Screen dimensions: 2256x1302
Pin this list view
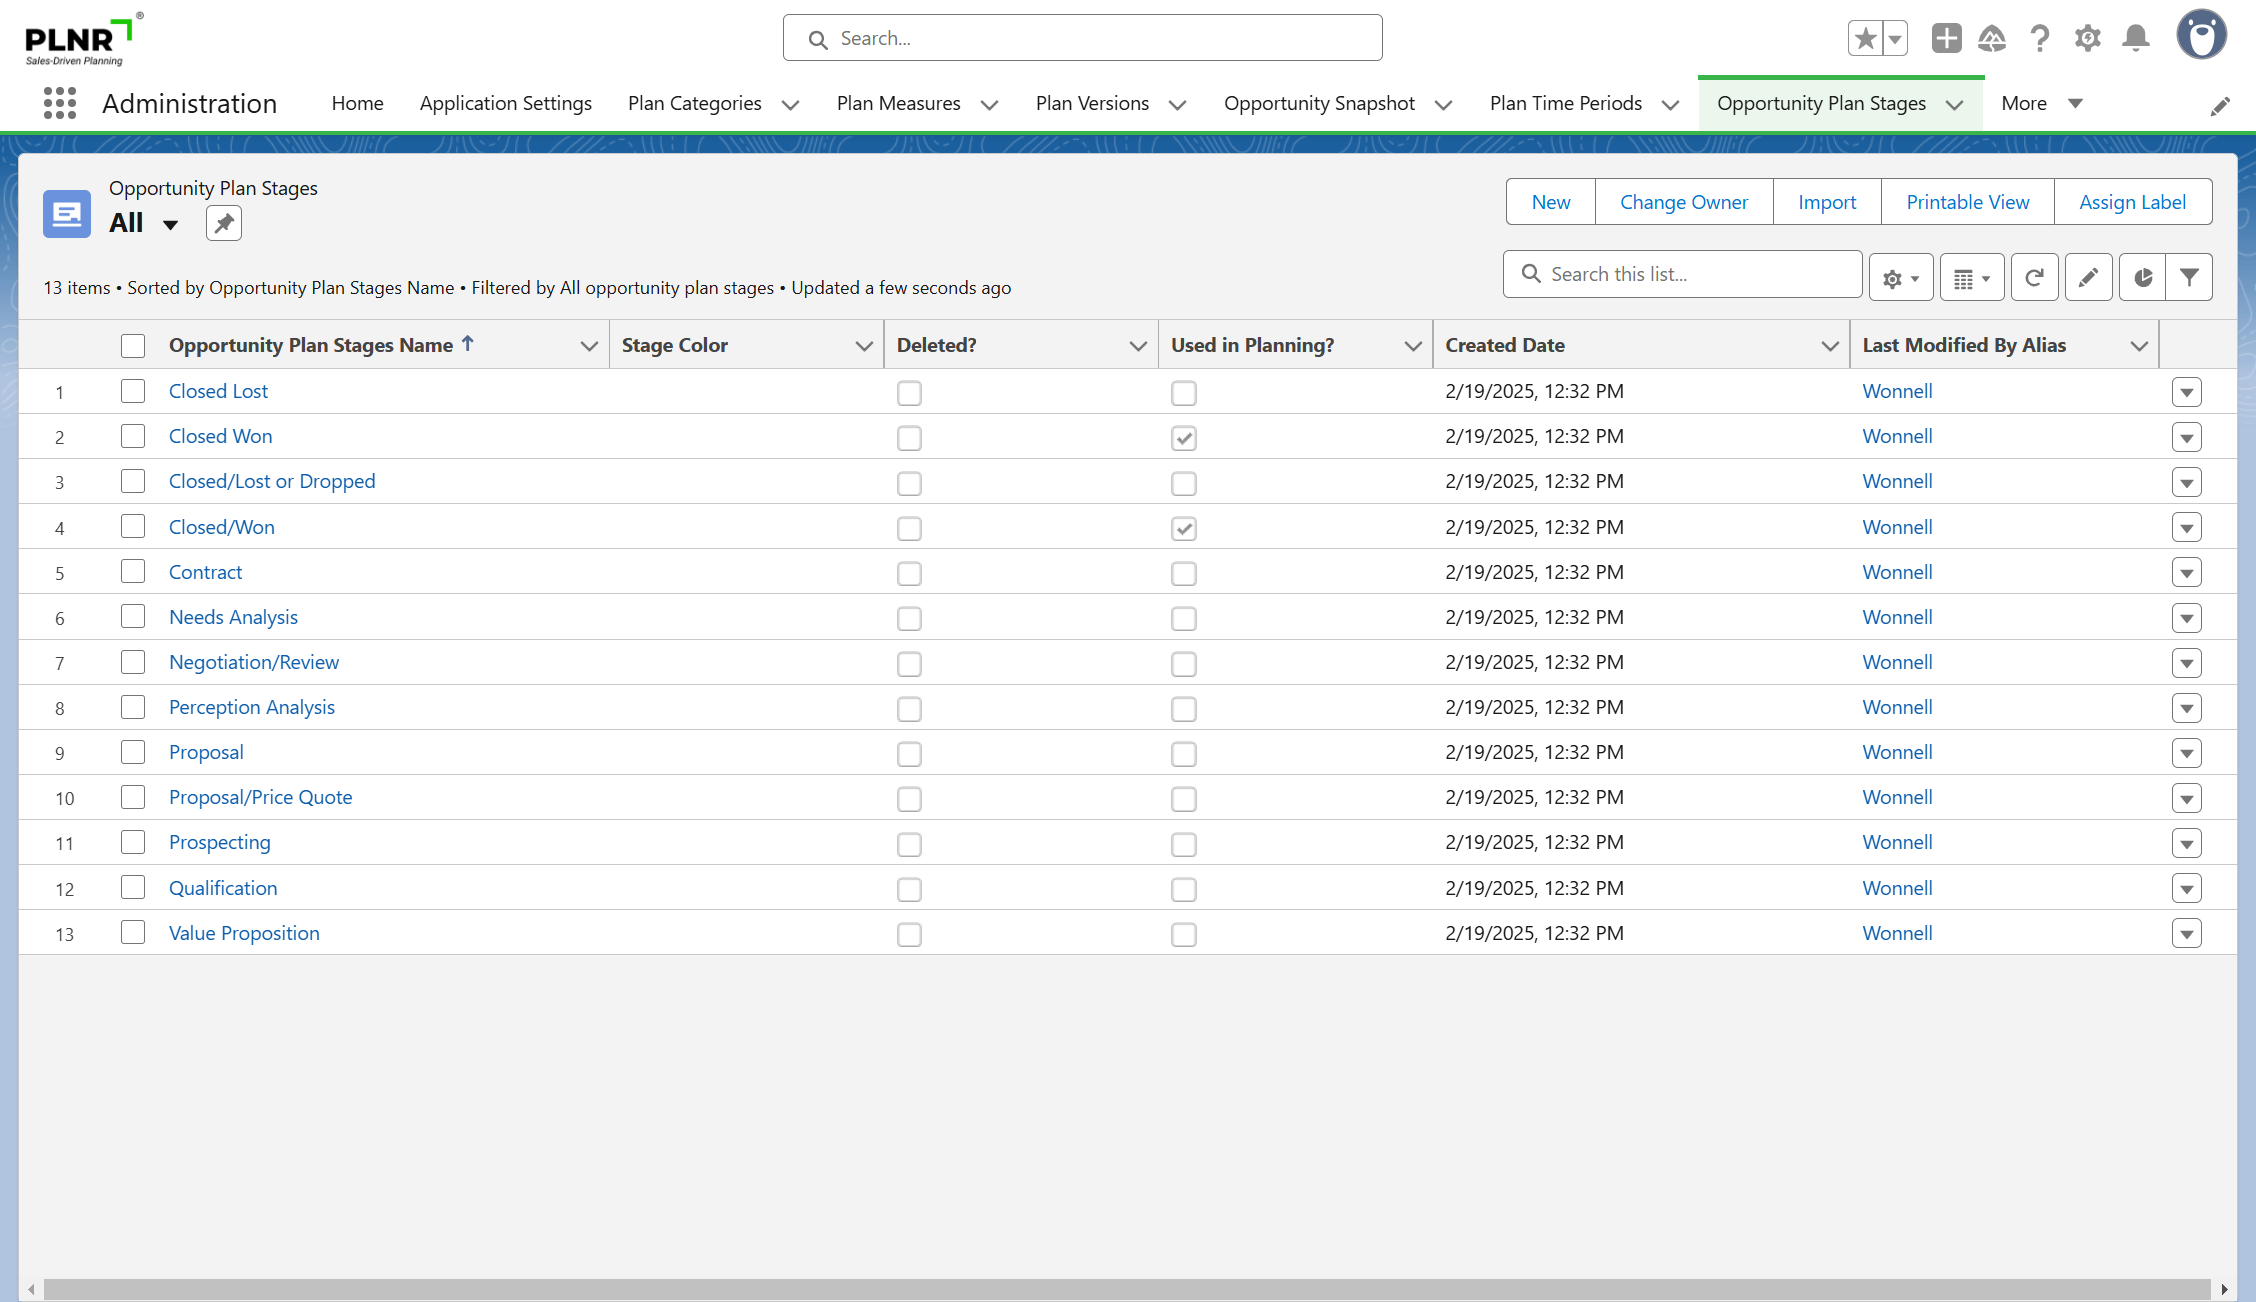(x=224, y=223)
